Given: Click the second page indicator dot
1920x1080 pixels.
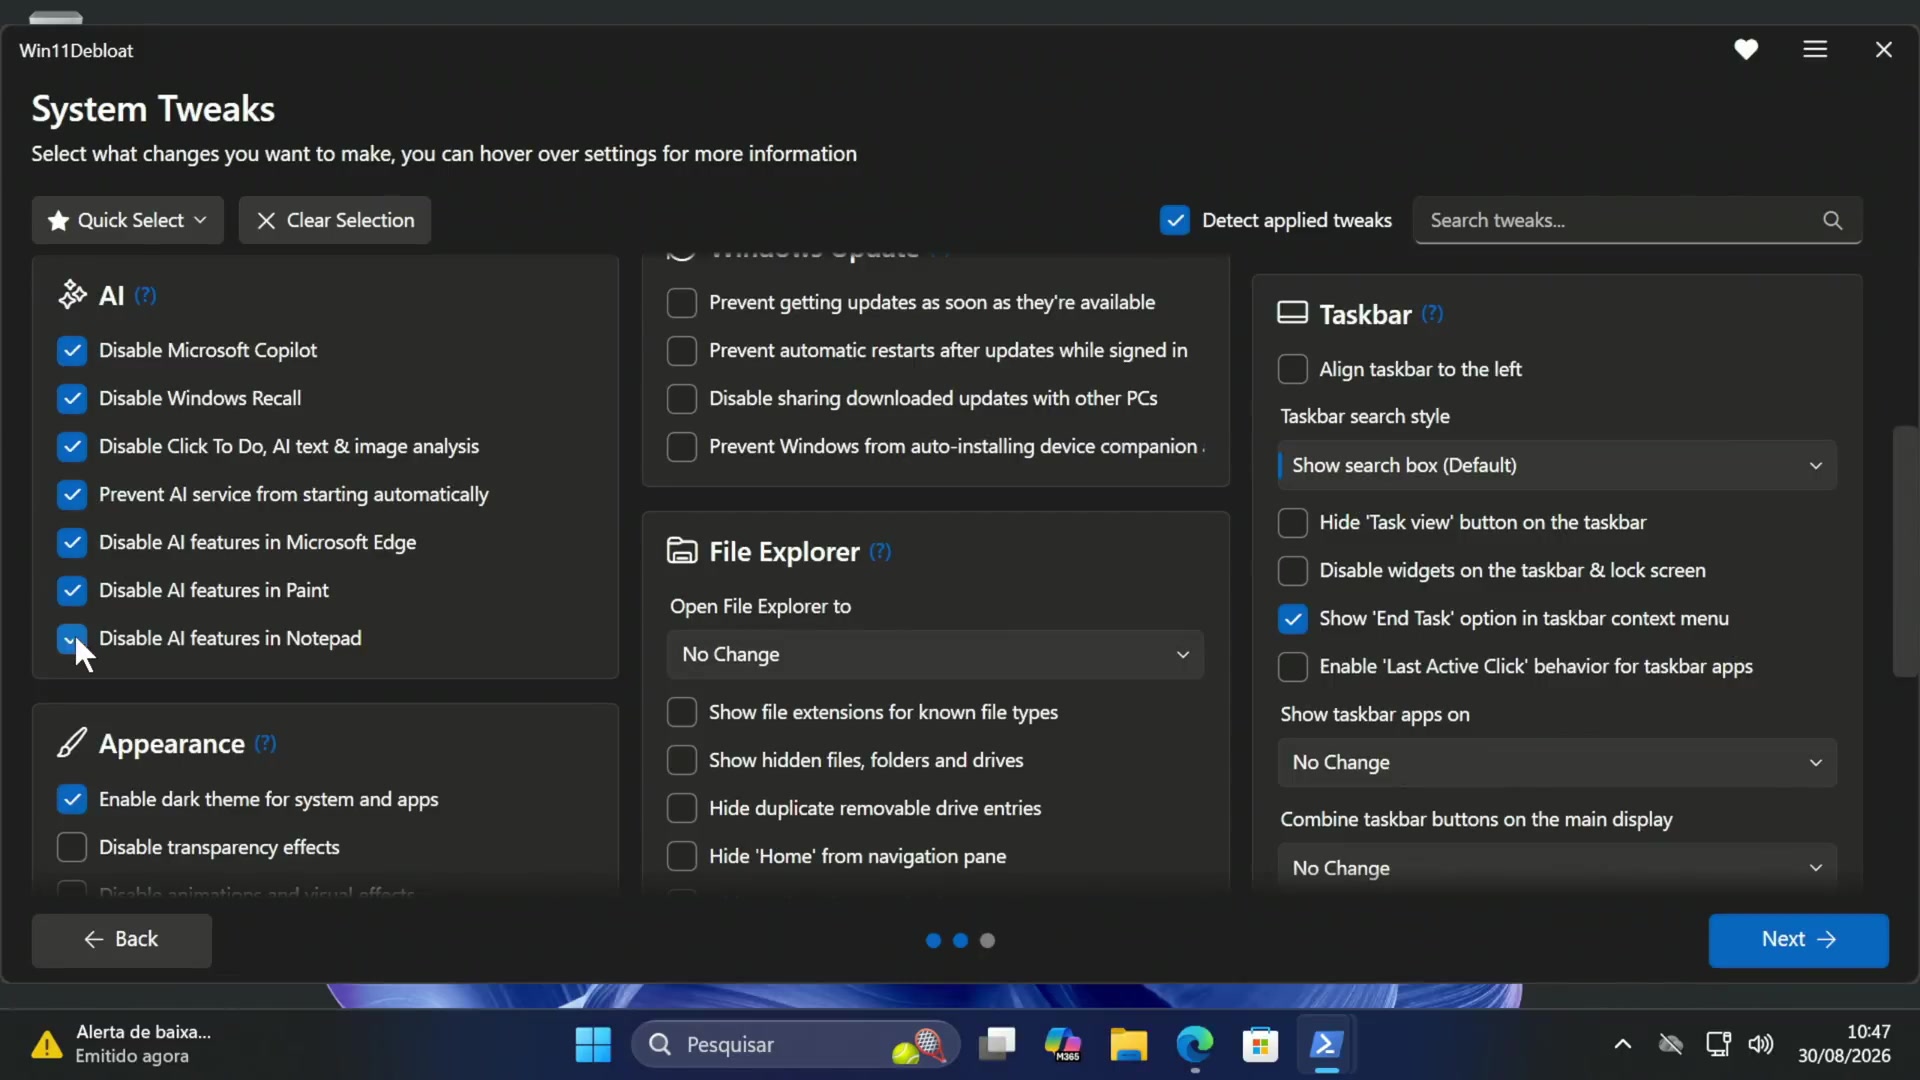Looking at the screenshot, I should [960, 940].
